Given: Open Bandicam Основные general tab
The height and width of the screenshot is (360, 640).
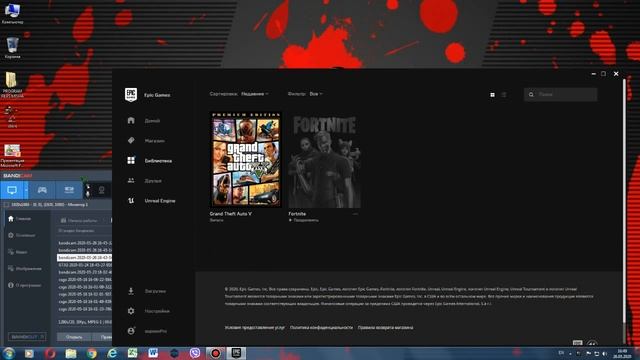Looking at the screenshot, I should 22,236.
